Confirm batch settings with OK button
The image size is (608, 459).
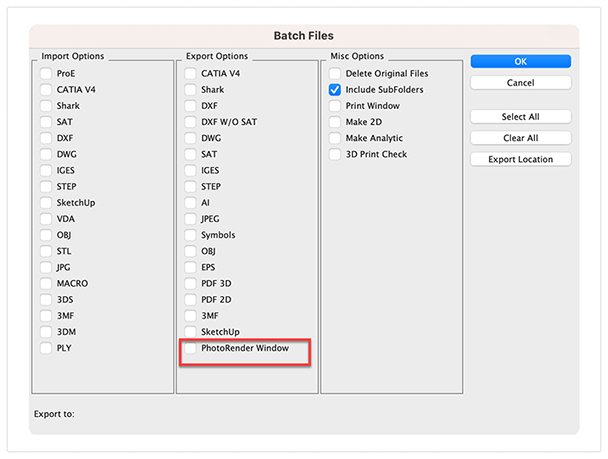tap(520, 61)
